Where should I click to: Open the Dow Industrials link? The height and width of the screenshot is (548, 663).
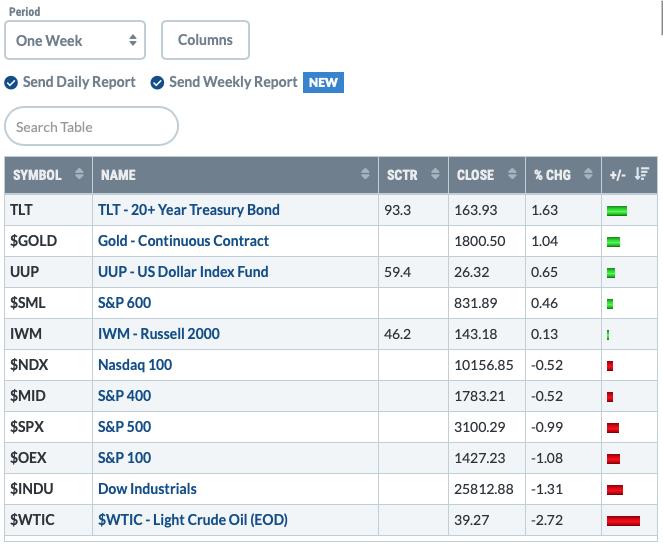coord(147,489)
